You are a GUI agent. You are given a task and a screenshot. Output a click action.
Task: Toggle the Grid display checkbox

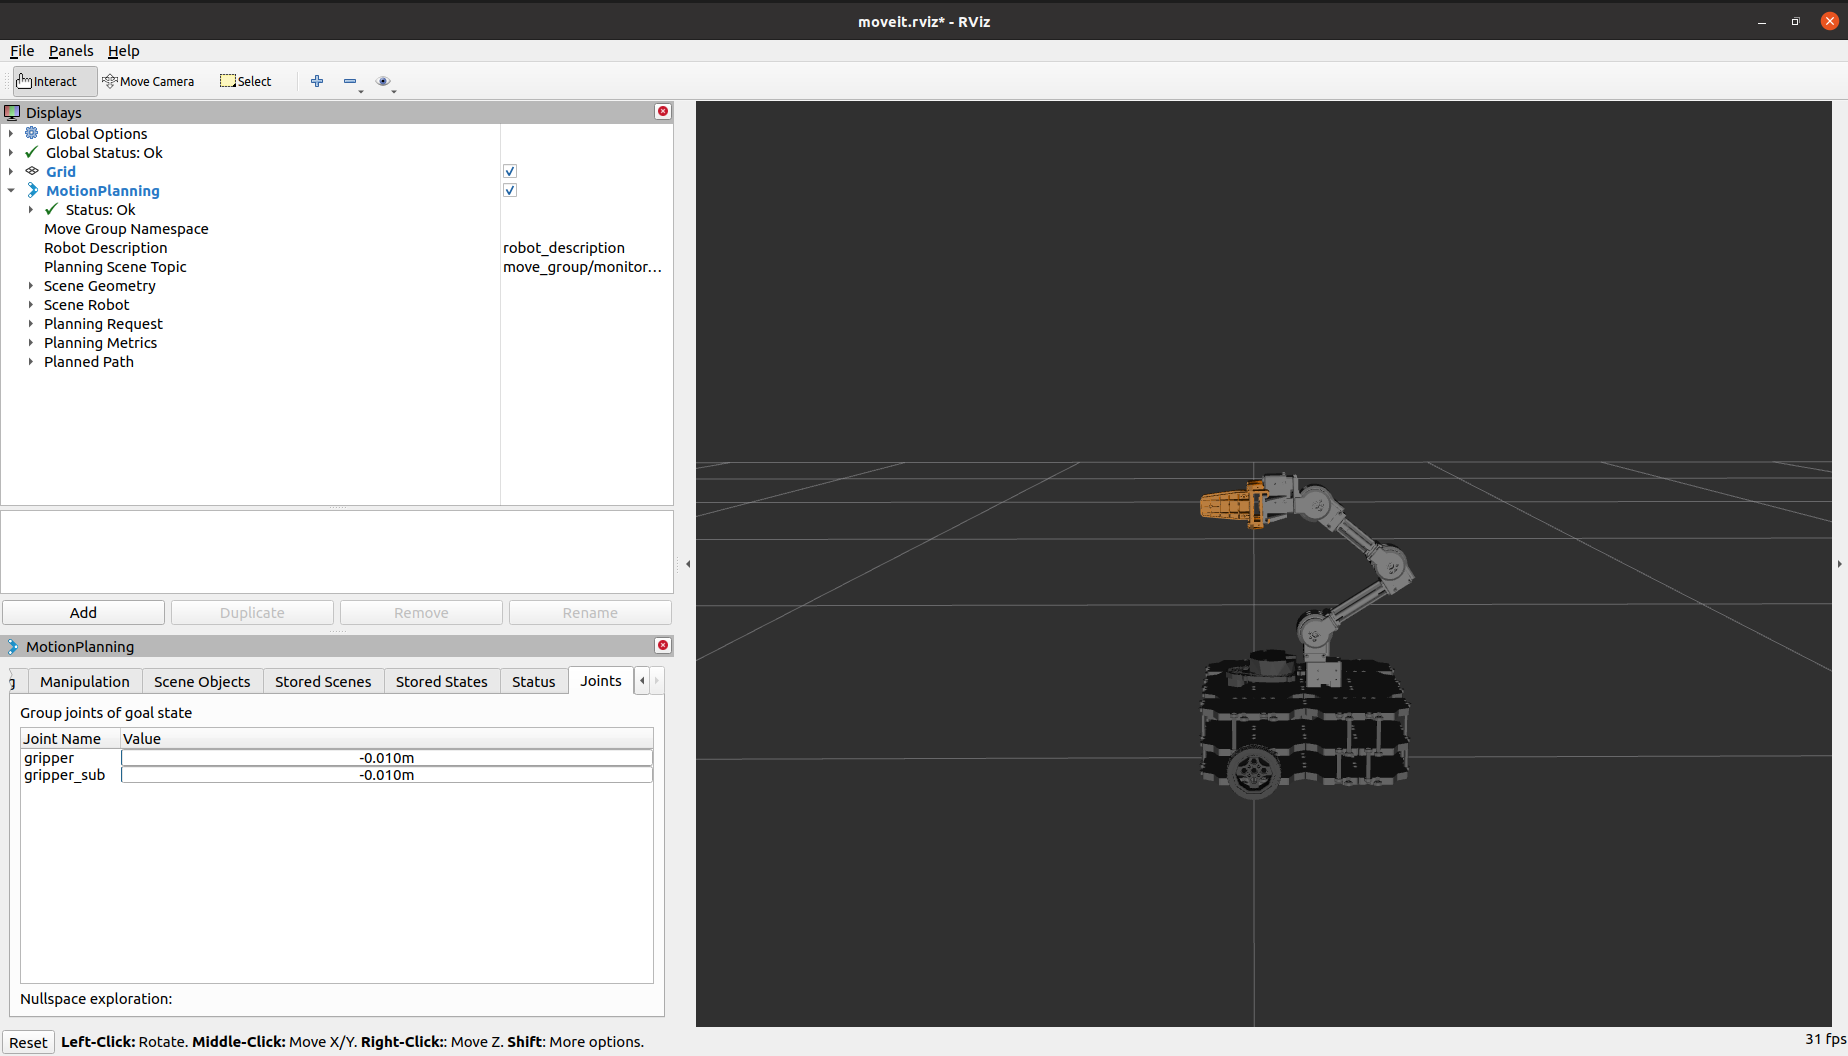[510, 171]
